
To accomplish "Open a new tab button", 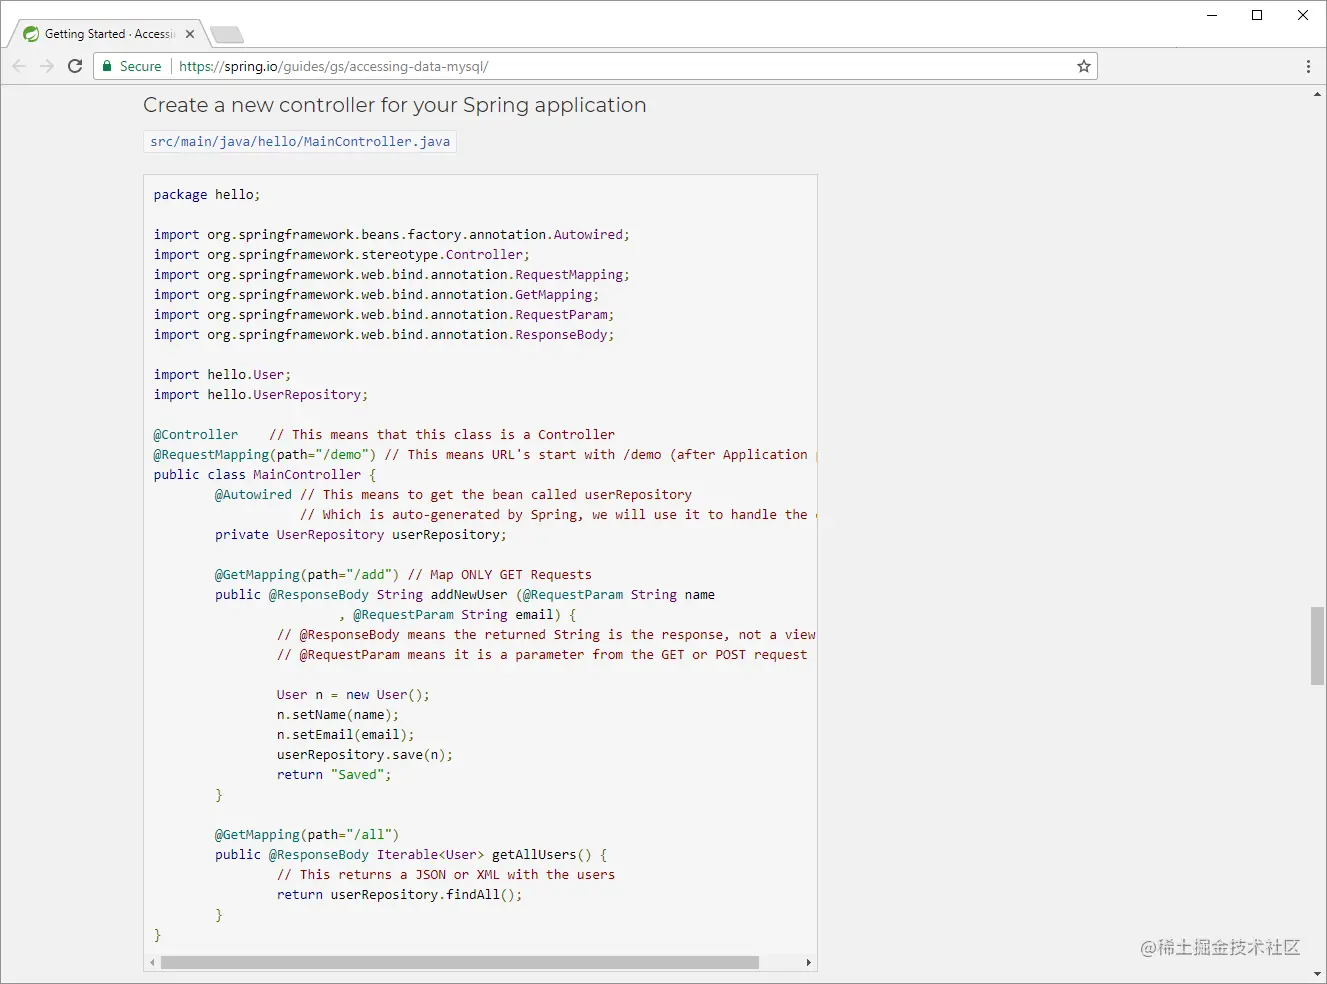I will point(227,35).
